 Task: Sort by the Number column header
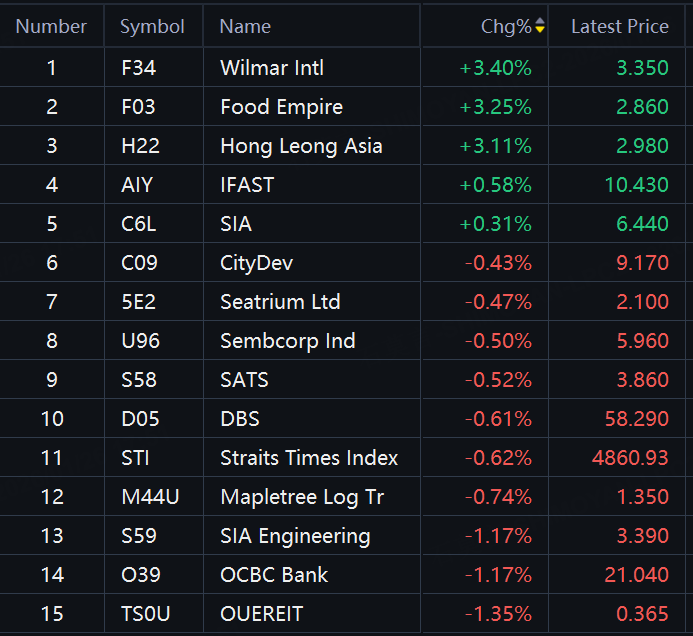[x=51, y=27]
